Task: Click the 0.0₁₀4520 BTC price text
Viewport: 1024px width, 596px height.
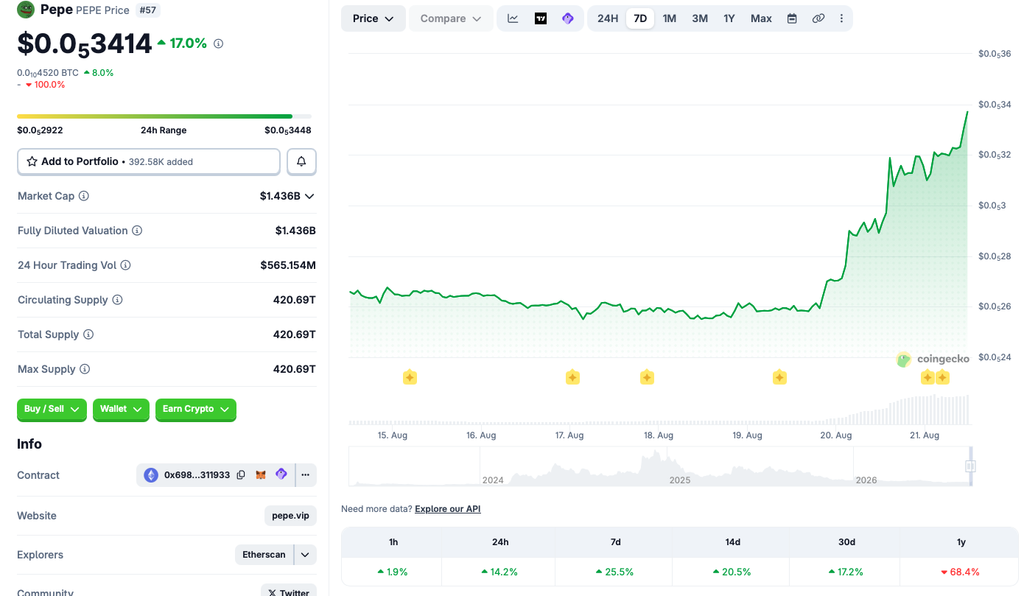Action: coord(48,72)
